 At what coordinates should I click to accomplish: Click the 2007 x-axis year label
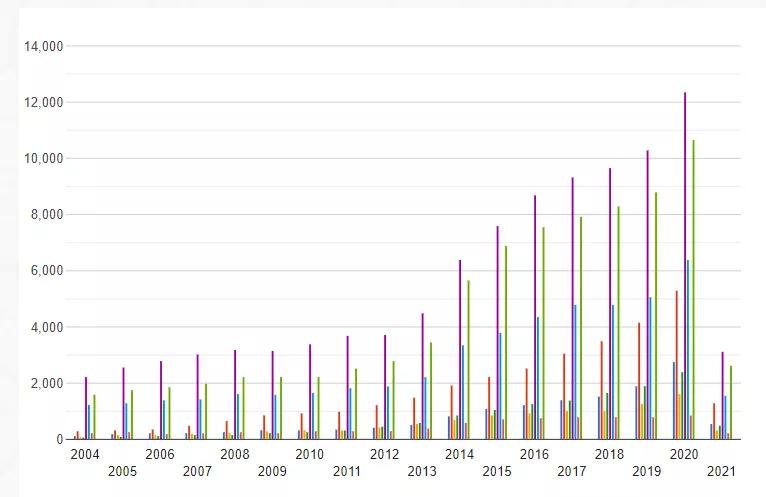point(197,472)
